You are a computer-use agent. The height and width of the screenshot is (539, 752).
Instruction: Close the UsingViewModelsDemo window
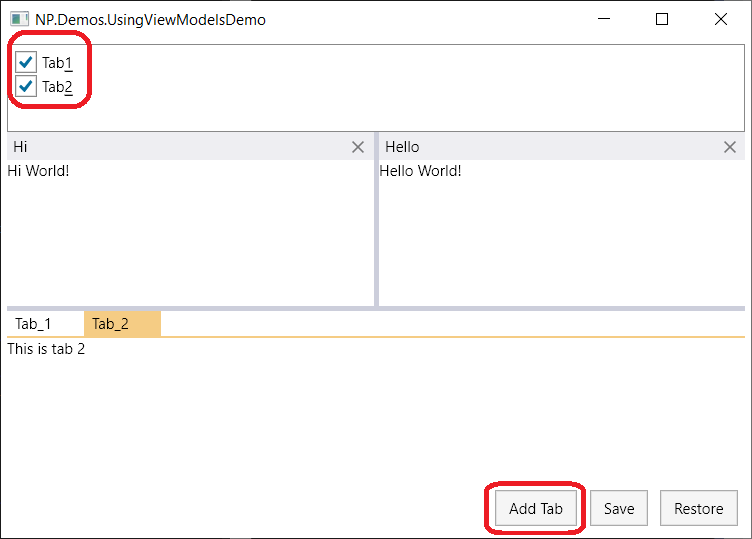coord(721,19)
